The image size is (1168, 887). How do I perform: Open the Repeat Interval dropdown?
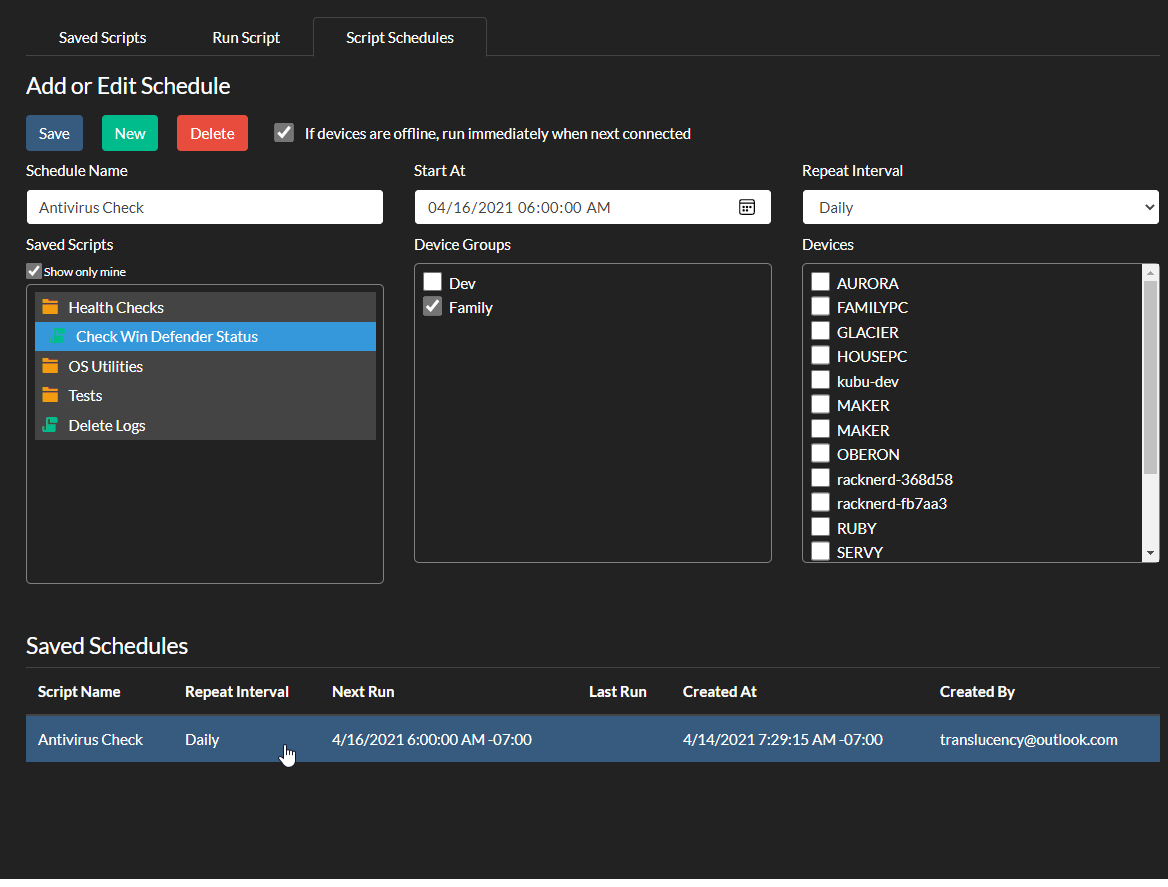[980, 207]
